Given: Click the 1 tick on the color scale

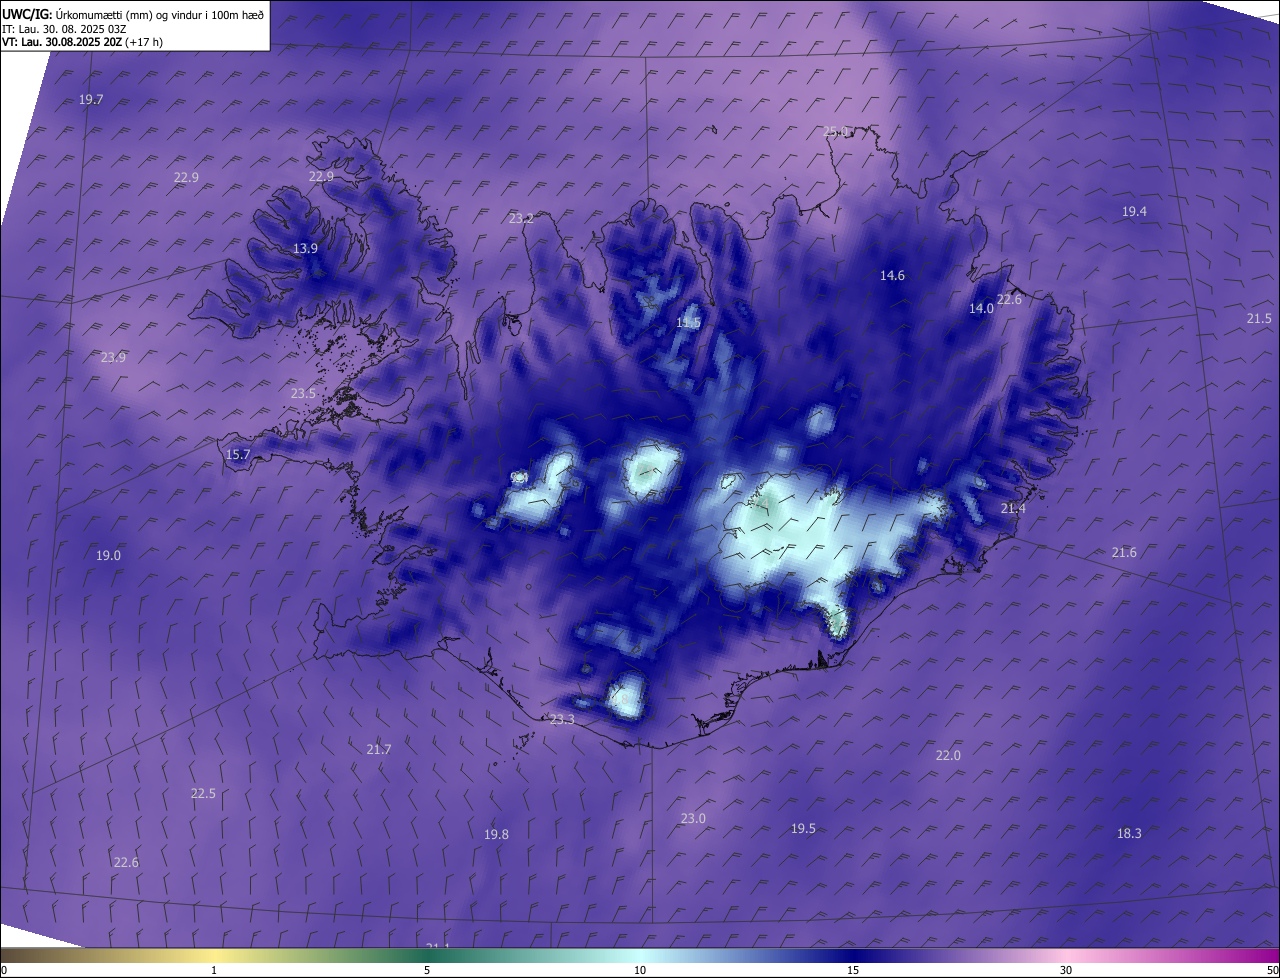Looking at the screenshot, I should [214, 971].
